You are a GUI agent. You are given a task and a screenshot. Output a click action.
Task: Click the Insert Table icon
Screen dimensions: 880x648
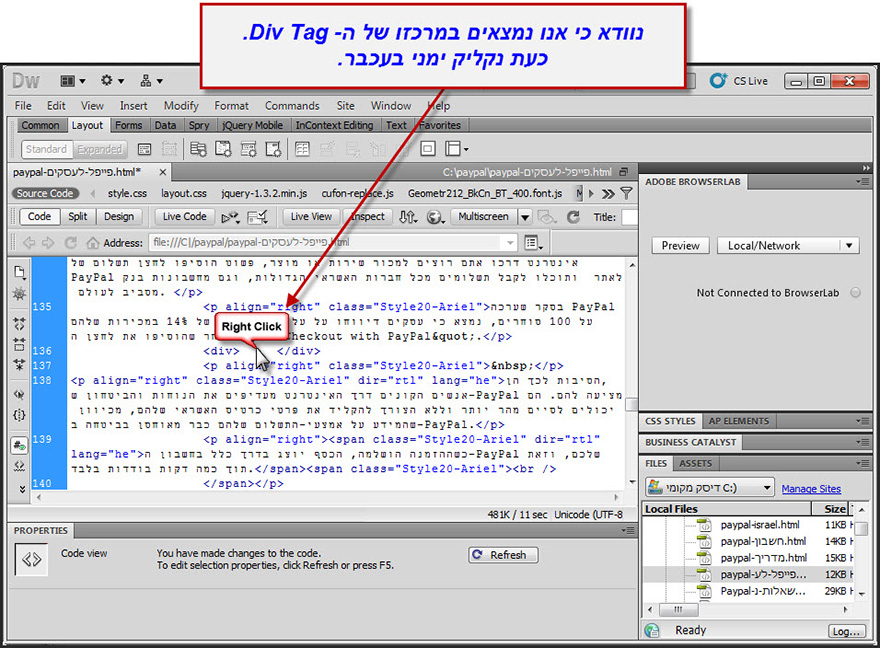(x=302, y=149)
